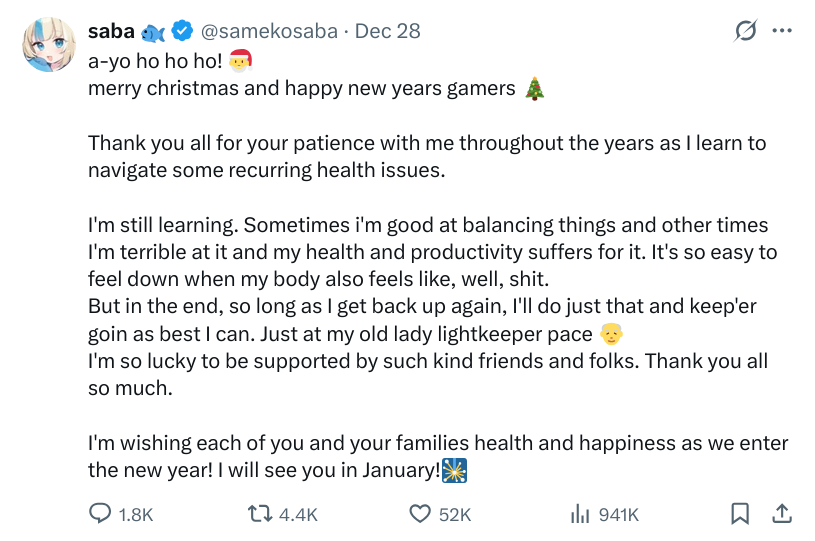Click the fish emoji beside saba
Viewport: 815px width, 541px height.
pos(153,31)
